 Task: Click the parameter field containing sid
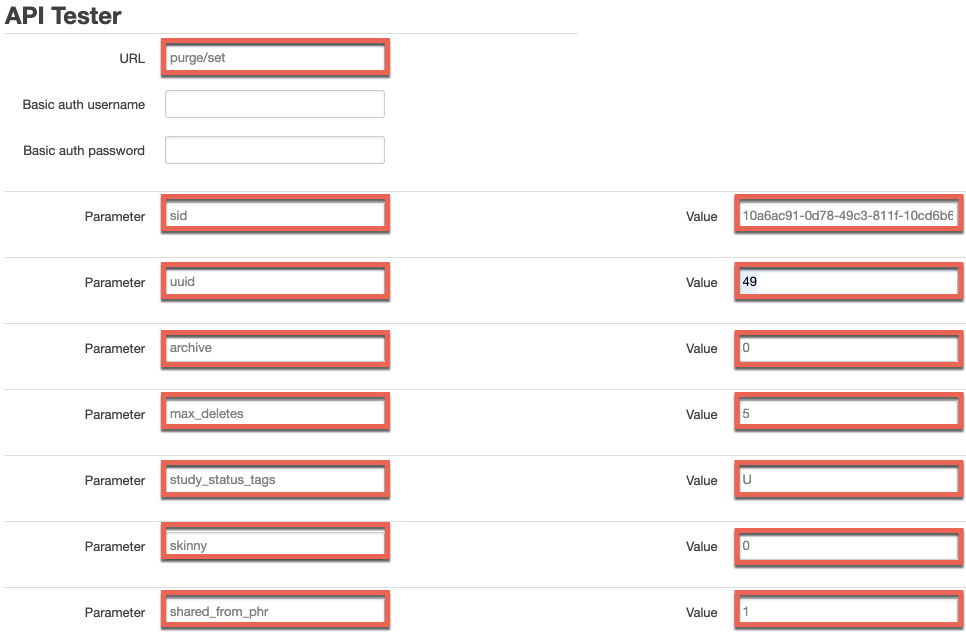275,214
